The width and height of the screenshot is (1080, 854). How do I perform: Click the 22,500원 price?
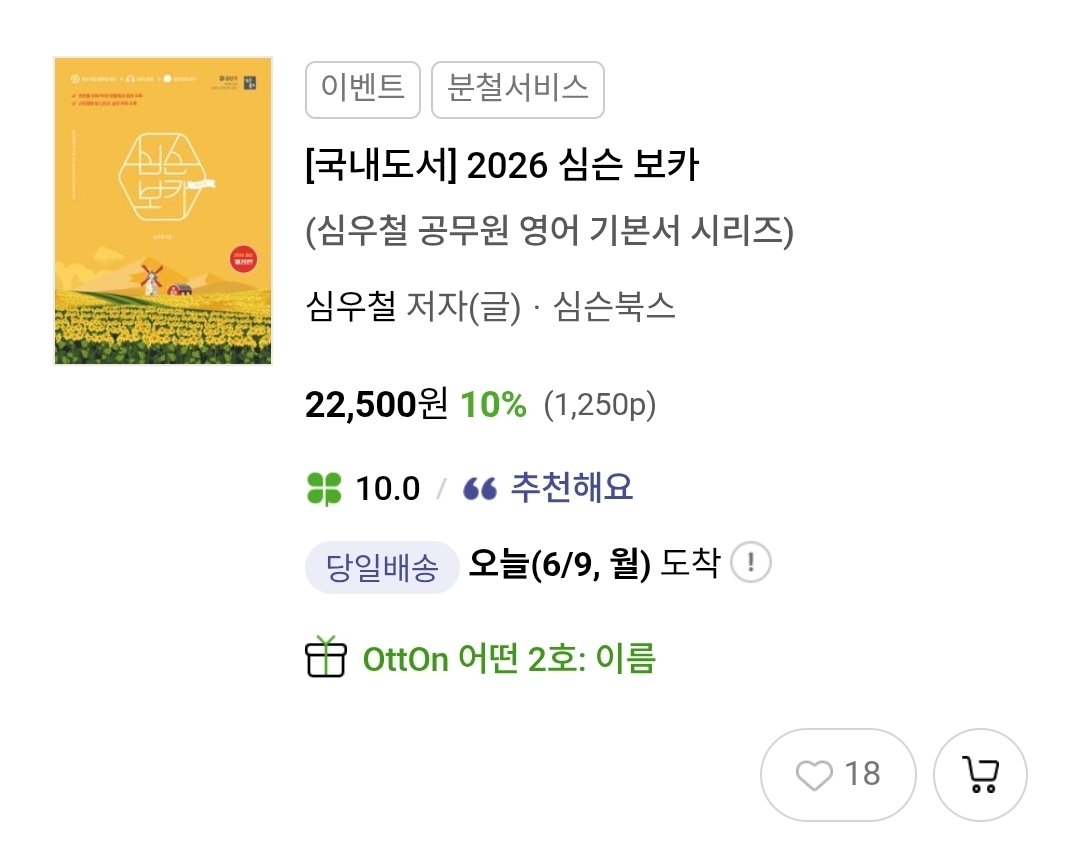[x=376, y=405]
